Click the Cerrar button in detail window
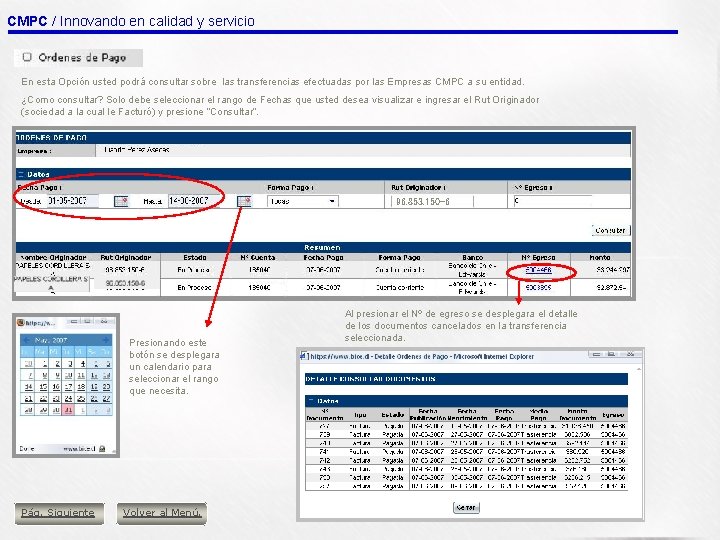This screenshot has width=720, height=540. [x=466, y=507]
